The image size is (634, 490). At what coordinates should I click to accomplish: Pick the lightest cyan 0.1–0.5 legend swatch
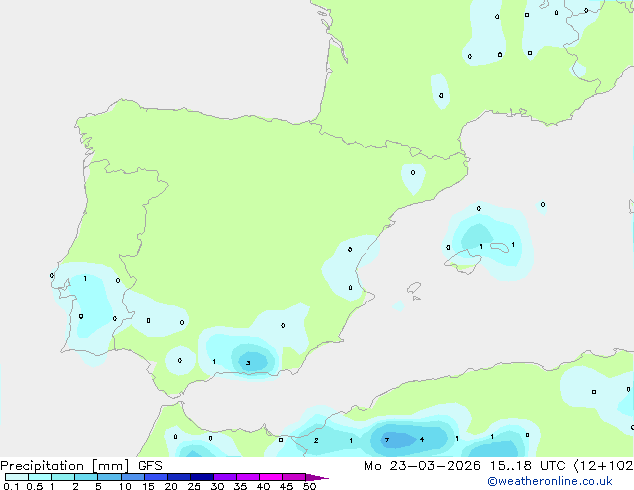(x=17, y=477)
